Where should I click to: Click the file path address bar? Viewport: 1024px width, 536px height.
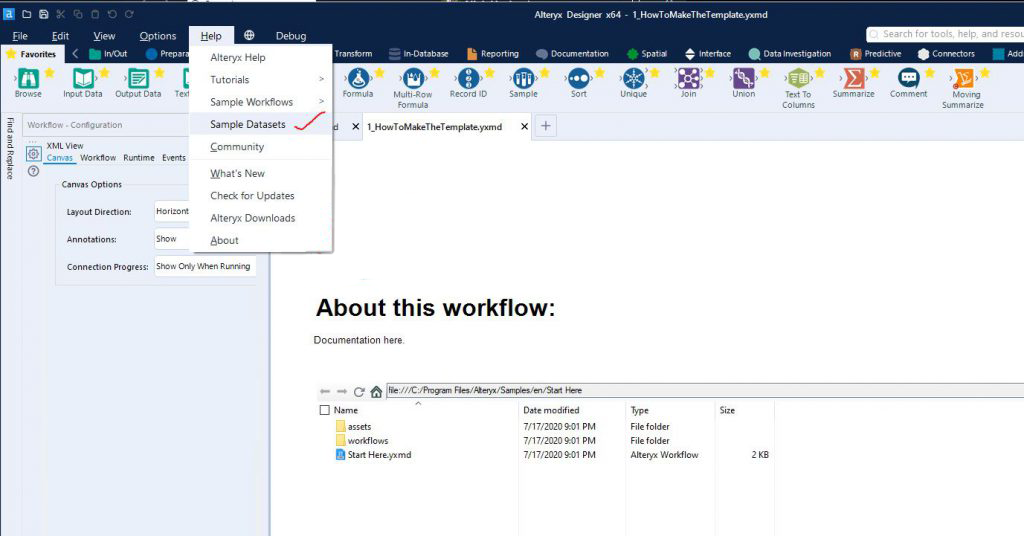(705, 390)
